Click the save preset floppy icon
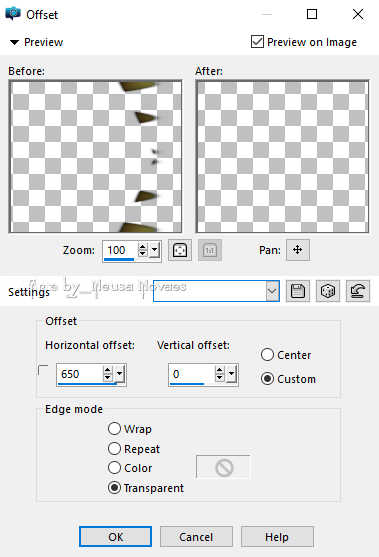The image size is (379, 557). [x=298, y=291]
